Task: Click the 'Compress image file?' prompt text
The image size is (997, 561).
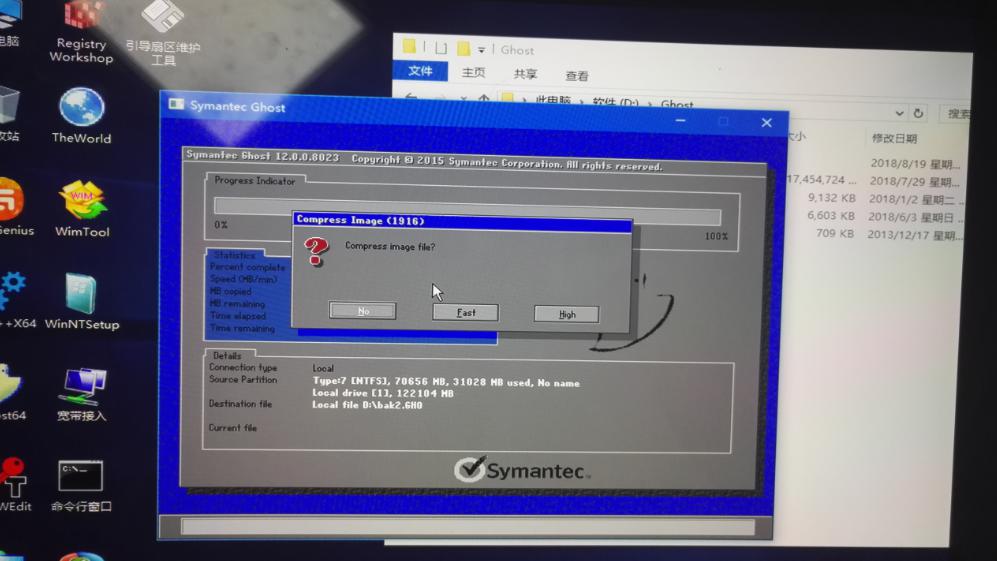Action: coord(390,246)
